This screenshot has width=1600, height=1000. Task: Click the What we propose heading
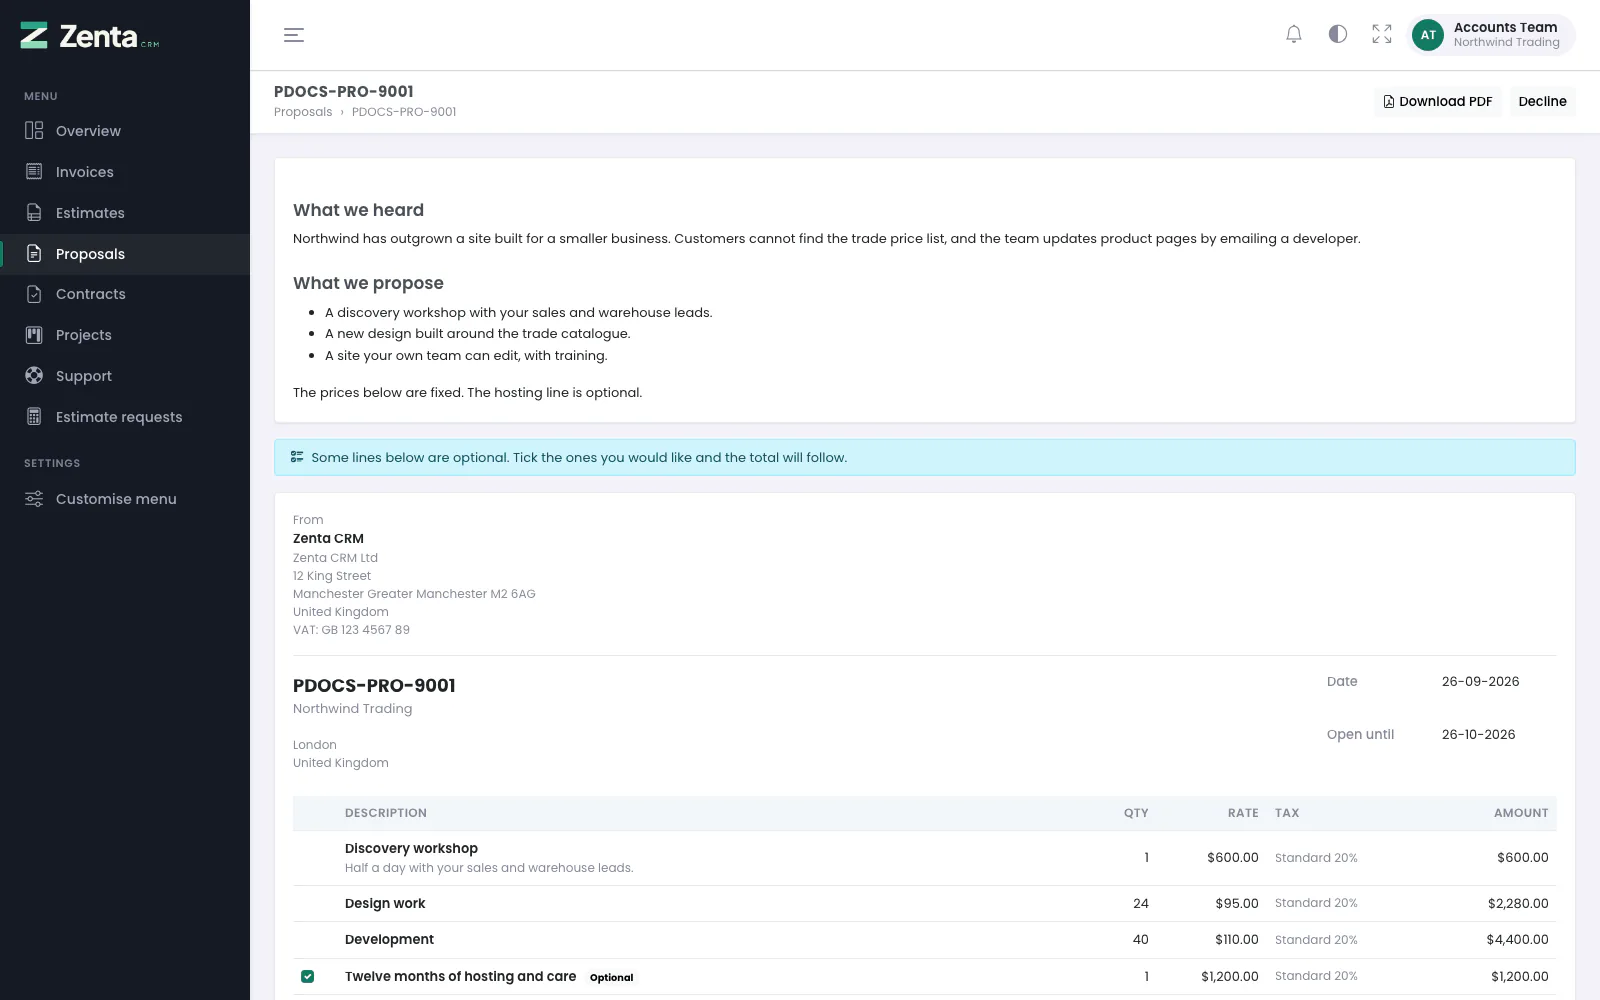368,284
